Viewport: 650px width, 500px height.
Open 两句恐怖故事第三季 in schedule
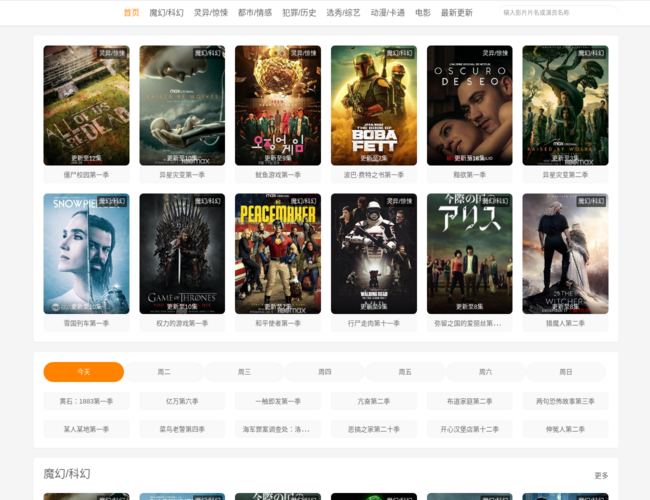(x=565, y=401)
